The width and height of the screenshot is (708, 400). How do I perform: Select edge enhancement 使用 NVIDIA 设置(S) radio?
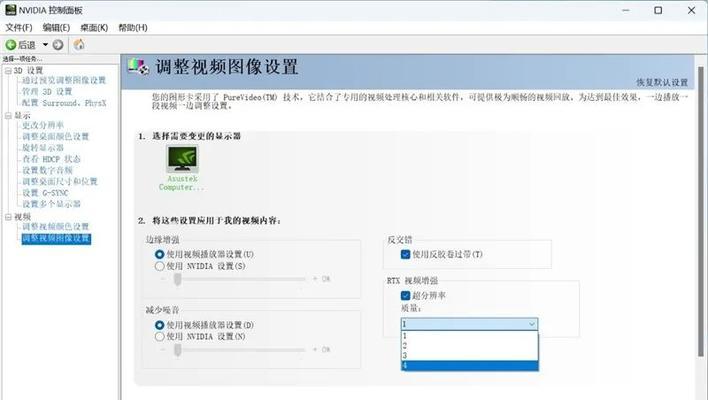pos(159,266)
